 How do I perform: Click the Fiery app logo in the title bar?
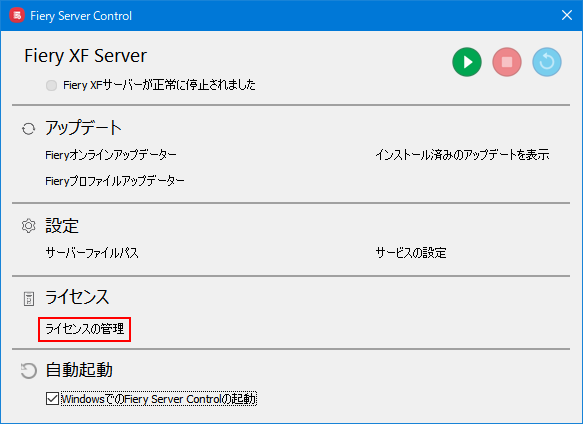tap(17, 16)
